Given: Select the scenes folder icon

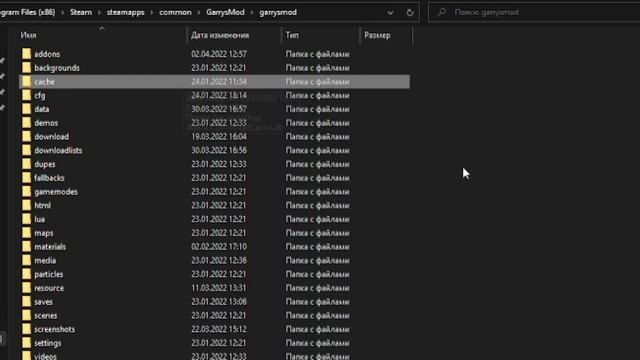Looking at the screenshot, I should point(27,316).
